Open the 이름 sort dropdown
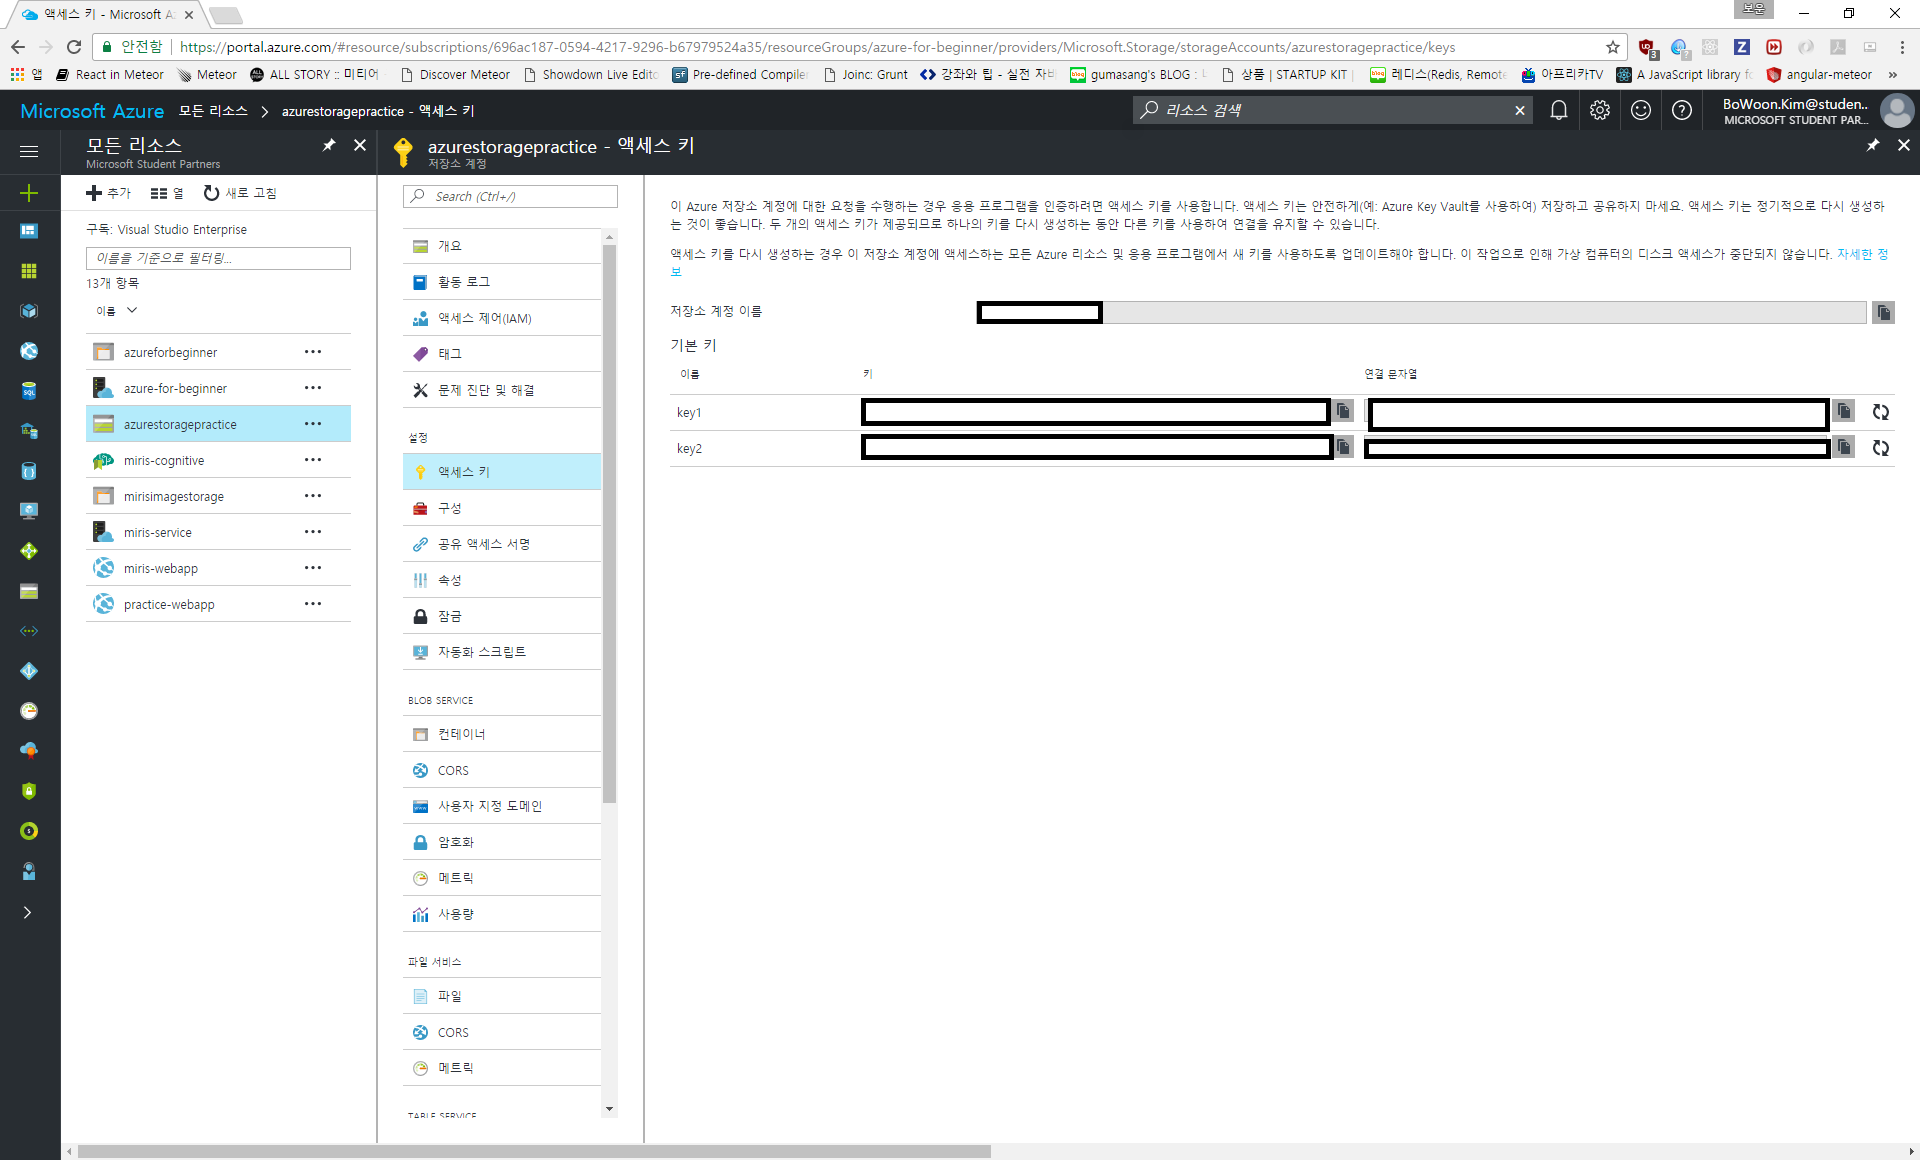 [116, 311]
